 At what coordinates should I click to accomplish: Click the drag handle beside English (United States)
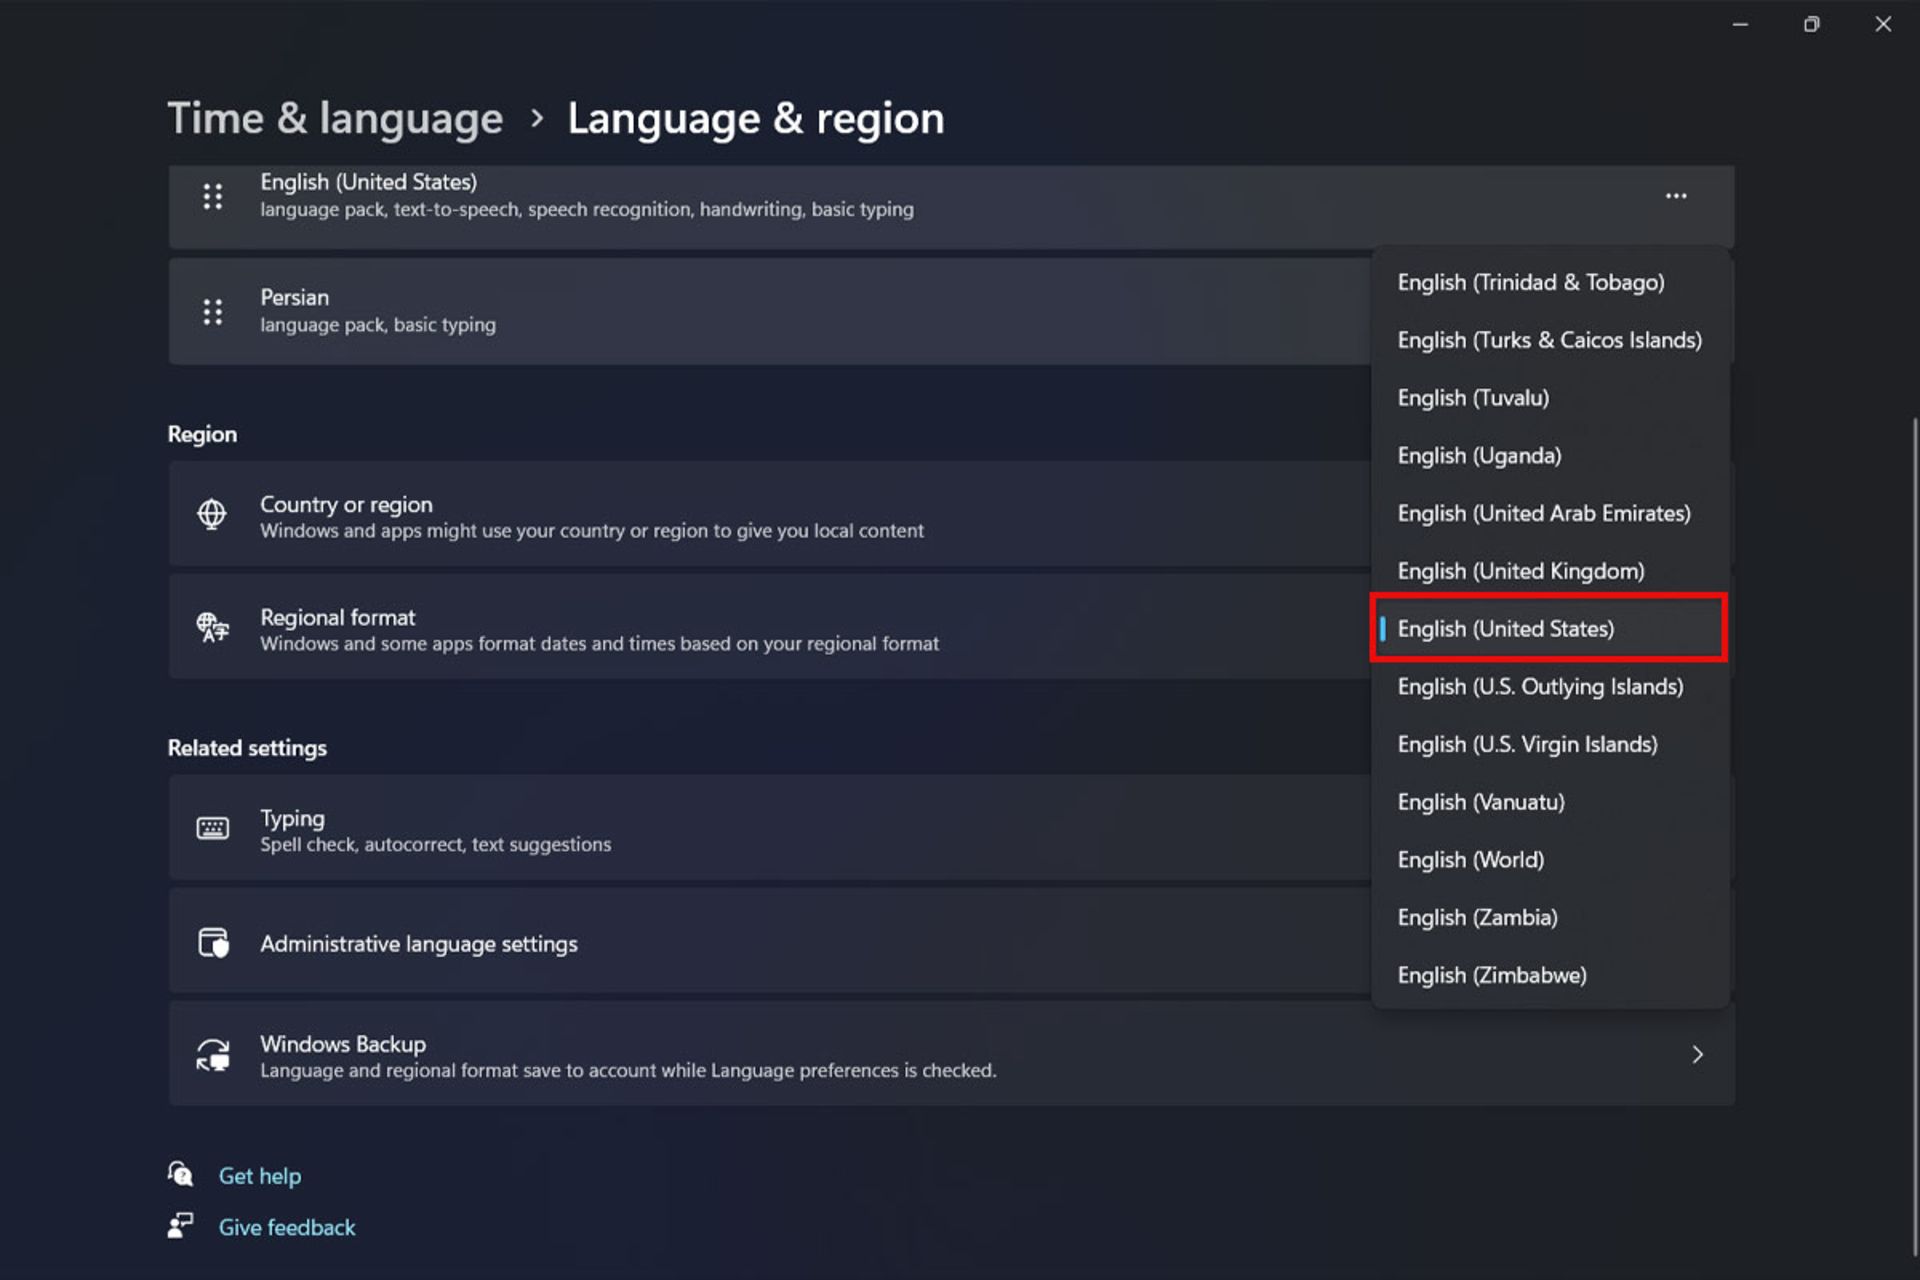point(212,196)
